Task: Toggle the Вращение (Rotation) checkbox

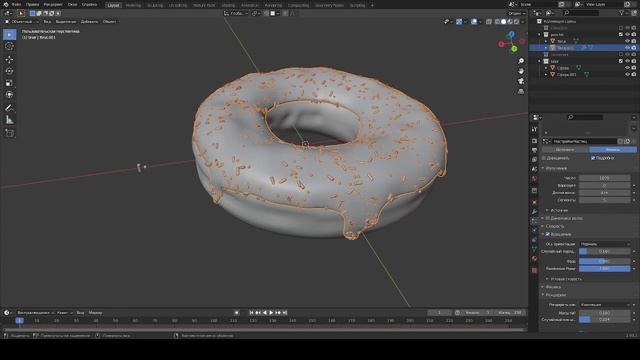Action: pos(548,234)
